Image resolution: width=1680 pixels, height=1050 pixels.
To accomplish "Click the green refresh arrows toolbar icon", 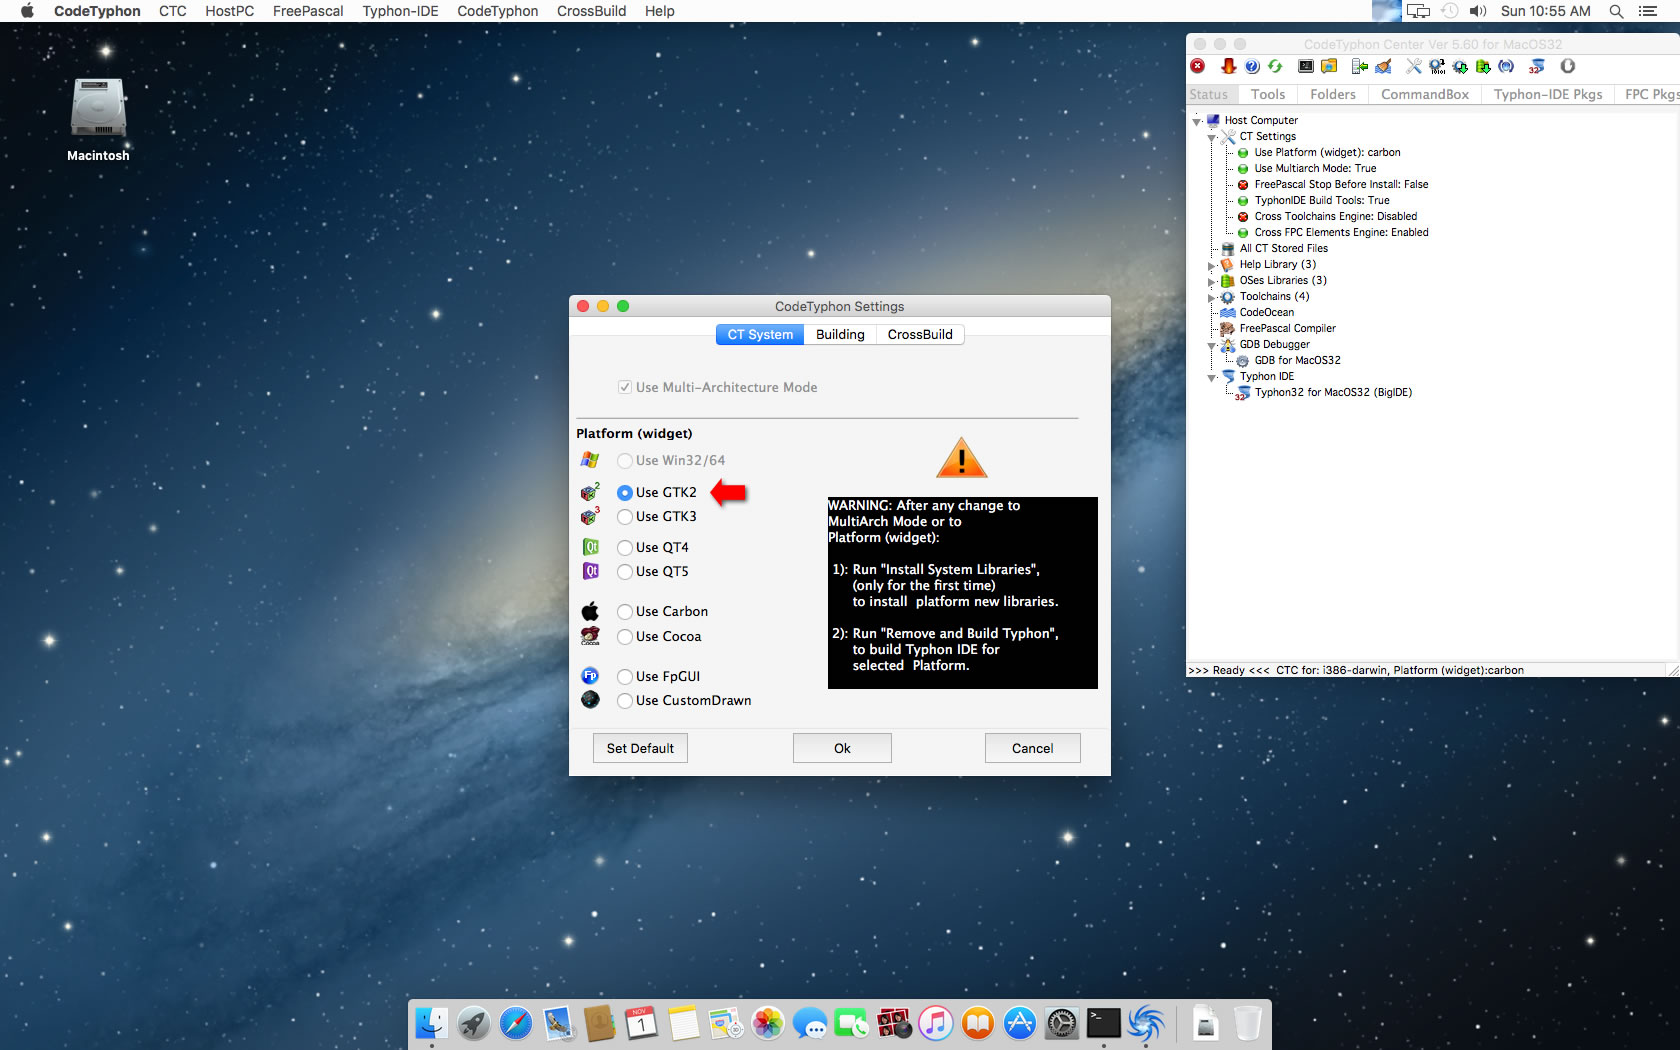I will pos(1275,66).
